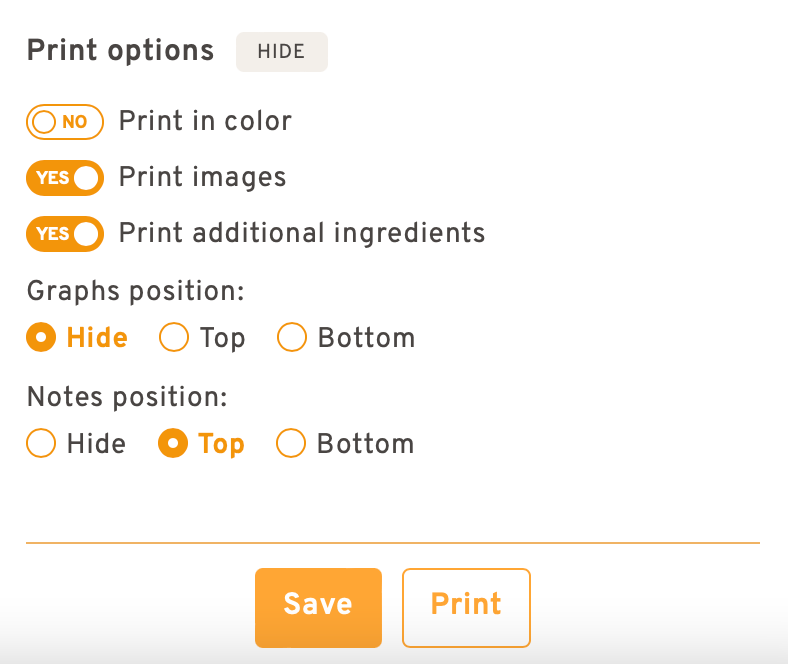Disable the Print additional ingredients switch
Image resolution: width=788 pixels, height=664 pixels.
coord(65,234)
